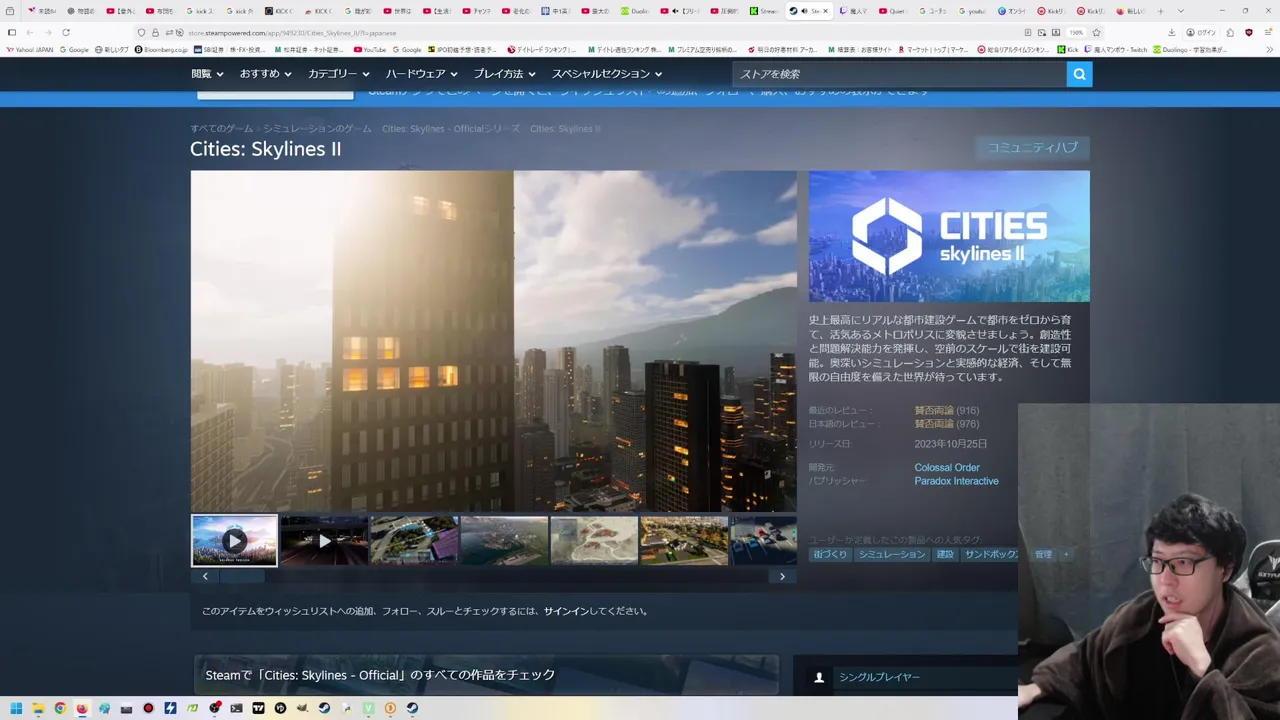The height and width of the screenshot is (720, 1280).
Task: Click the store search magnifier button
Action: (x=1079, y=74)
